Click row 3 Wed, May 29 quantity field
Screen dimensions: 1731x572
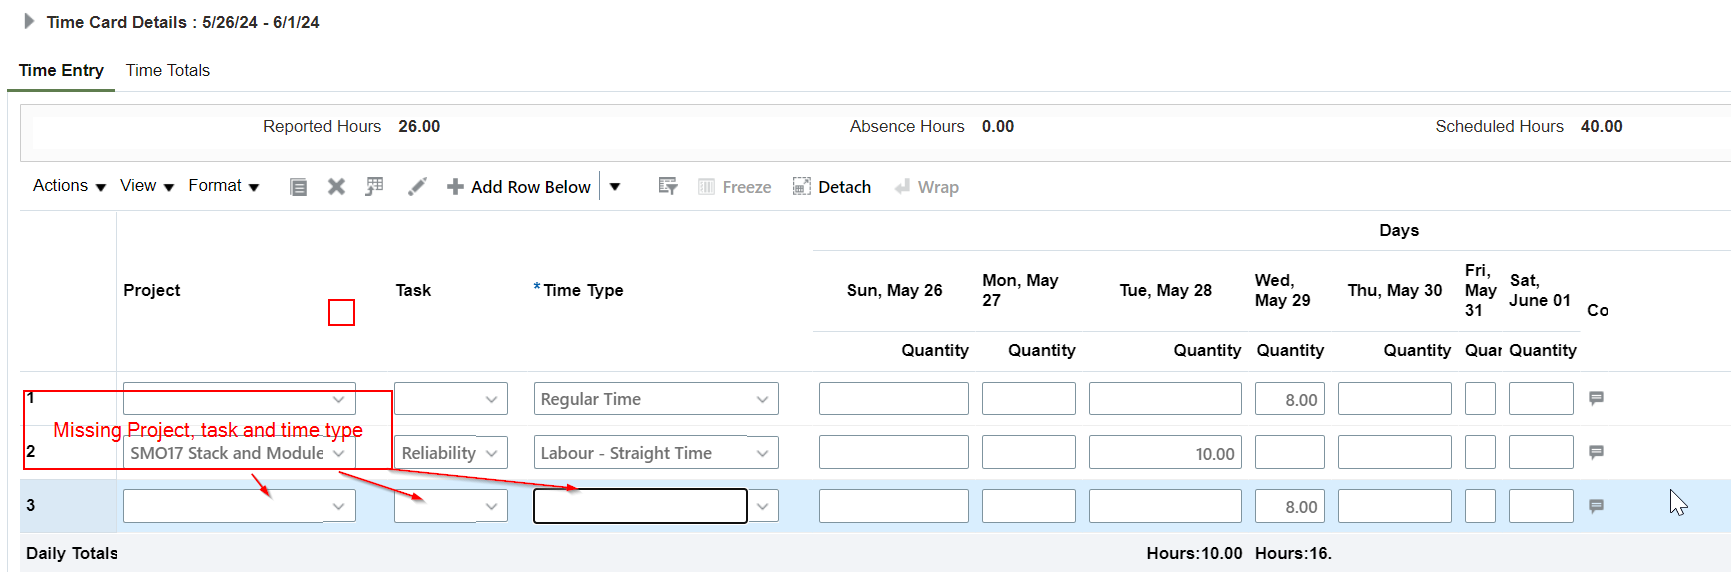[1290, 506]
